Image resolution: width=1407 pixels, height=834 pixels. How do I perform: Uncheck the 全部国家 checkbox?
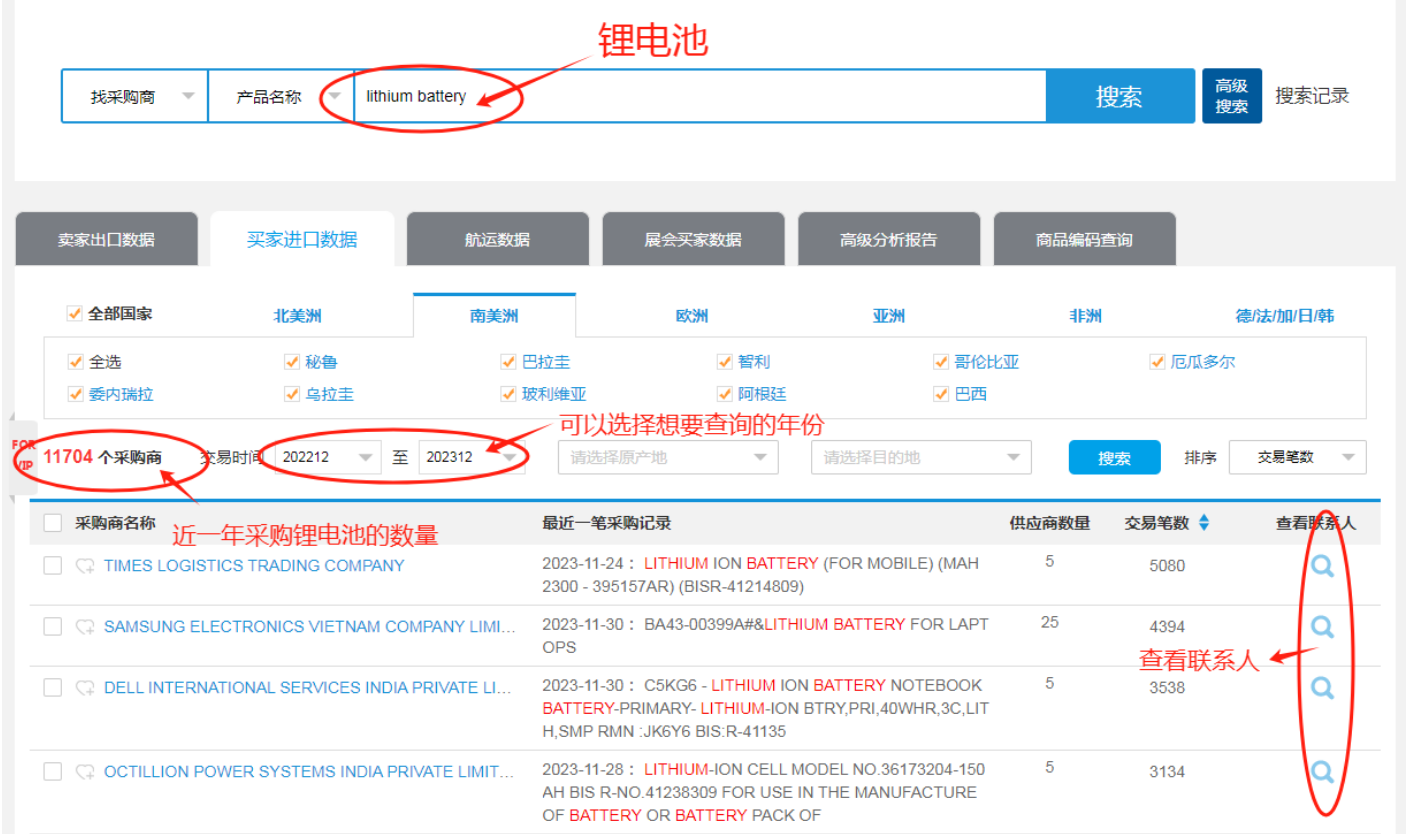coord(74,314)
